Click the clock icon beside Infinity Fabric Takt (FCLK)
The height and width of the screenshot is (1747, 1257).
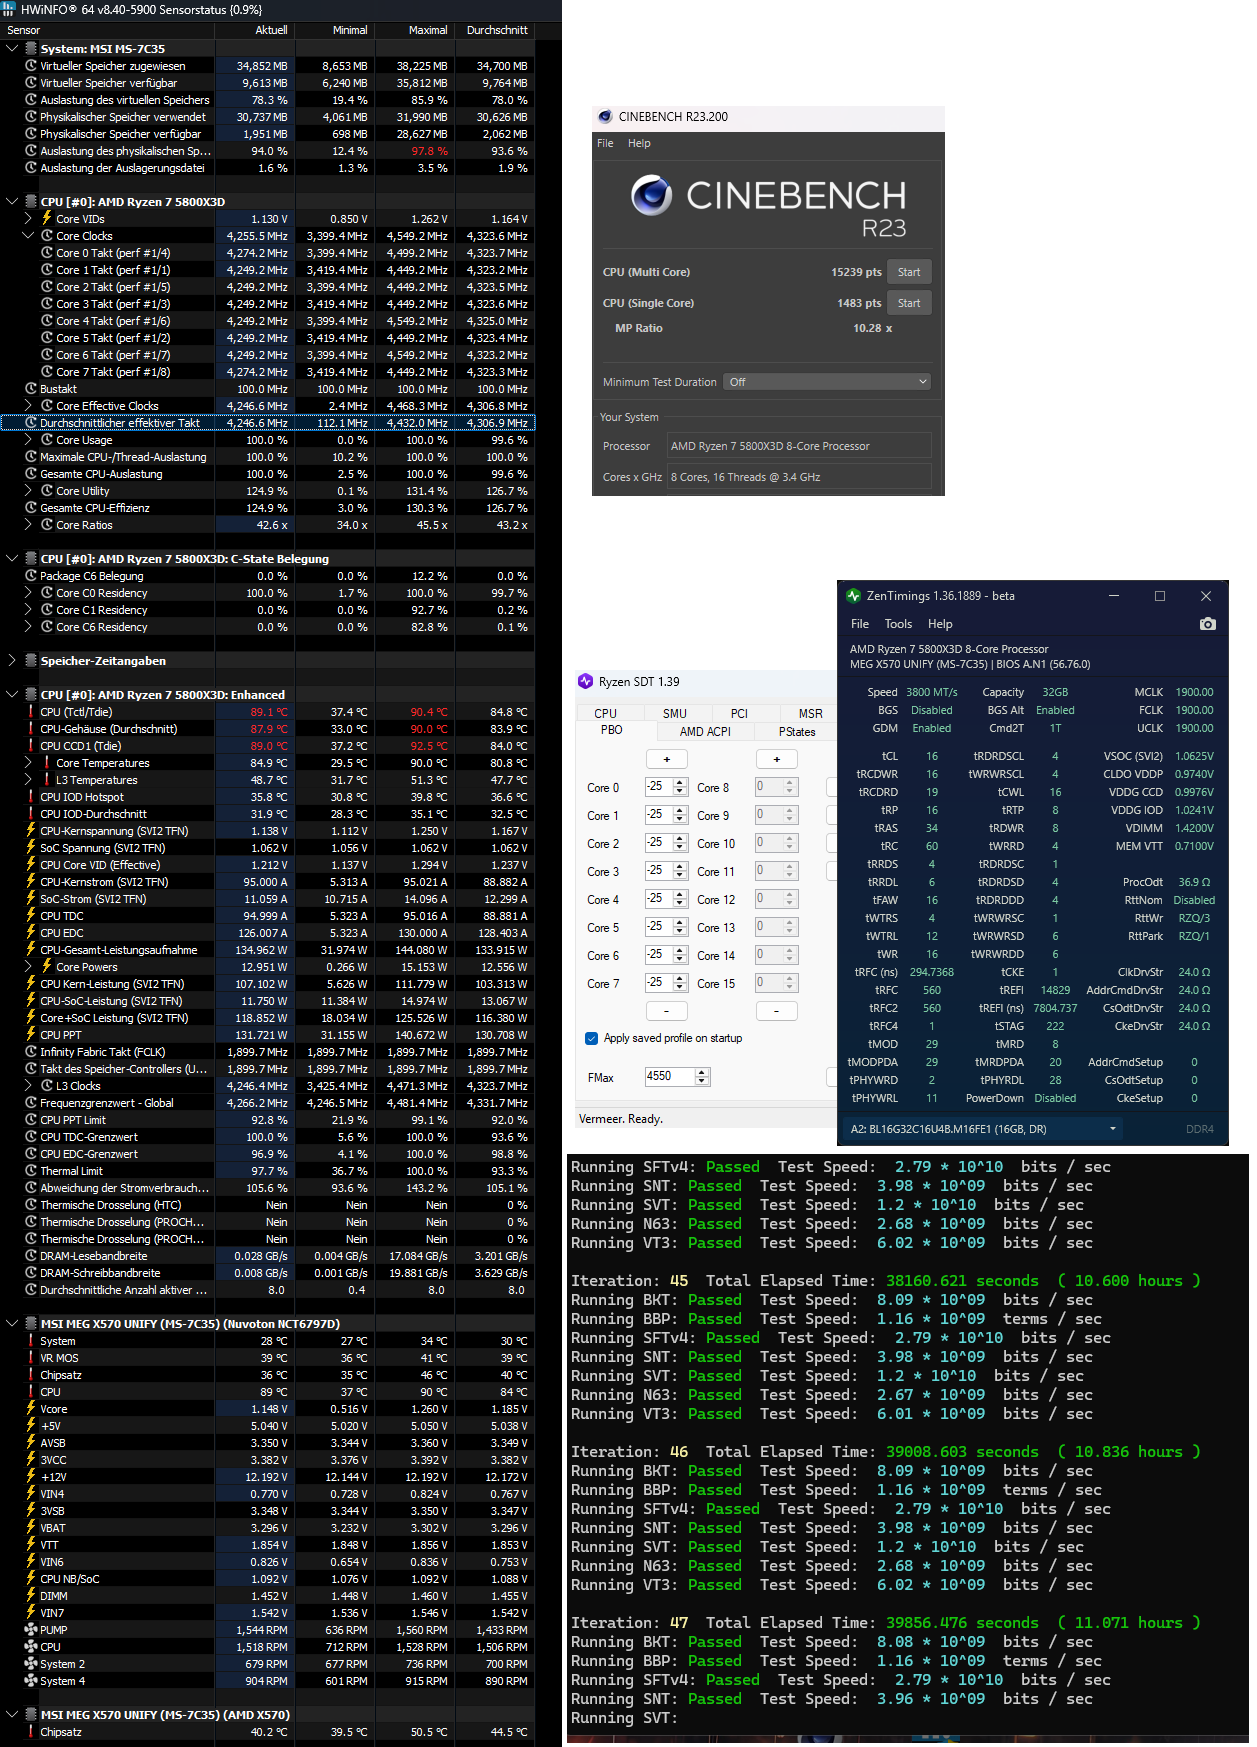31,1052
